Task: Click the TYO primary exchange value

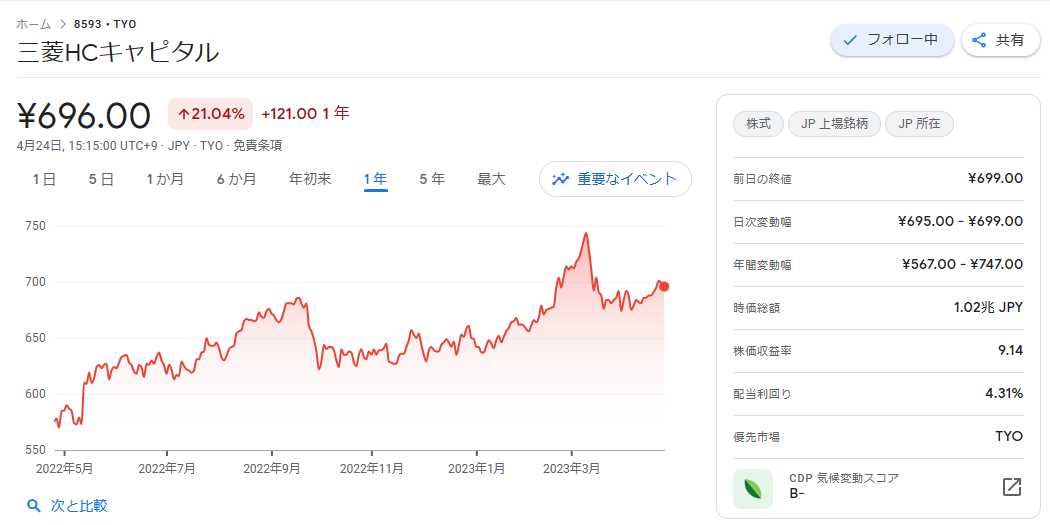Action: (1009, 436)
